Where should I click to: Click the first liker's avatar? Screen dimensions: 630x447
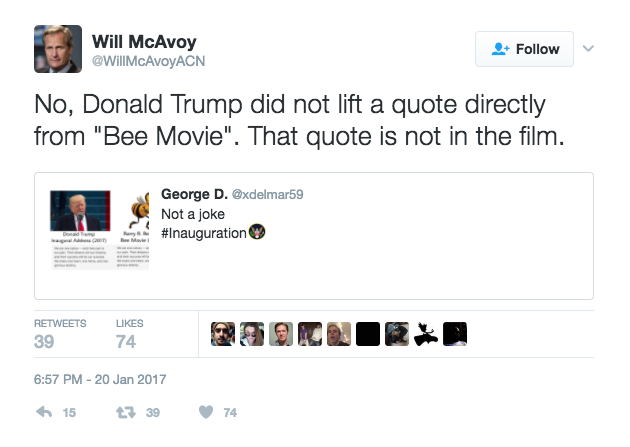click(x=224, y=334)
